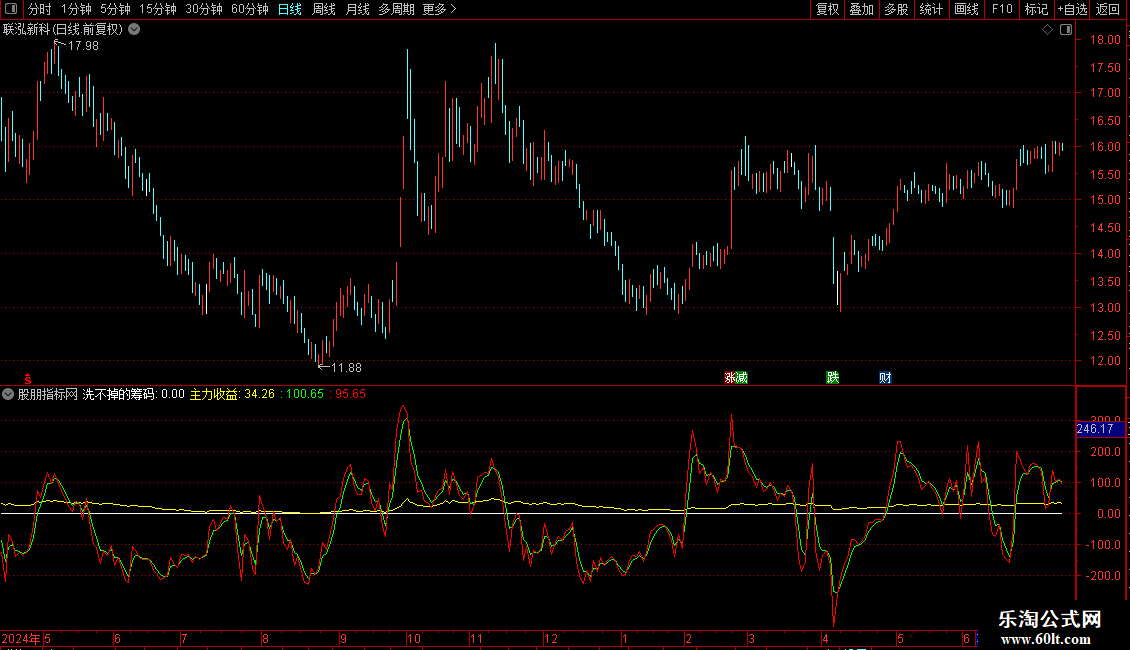Screen dimensions: 1130x650
Task: Click the diamond icon above the price axis
Action: [x=1047, y=30]
